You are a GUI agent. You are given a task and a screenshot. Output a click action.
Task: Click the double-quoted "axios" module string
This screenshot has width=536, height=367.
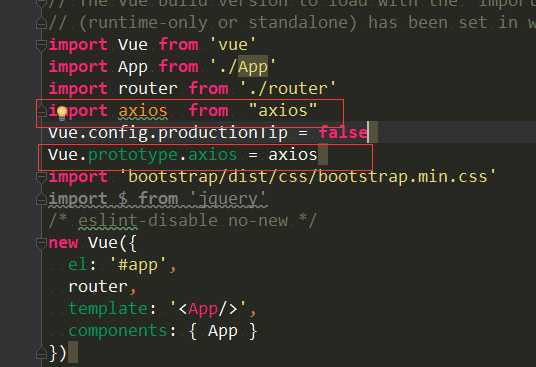pyautogui.click(x=283, y=111)
